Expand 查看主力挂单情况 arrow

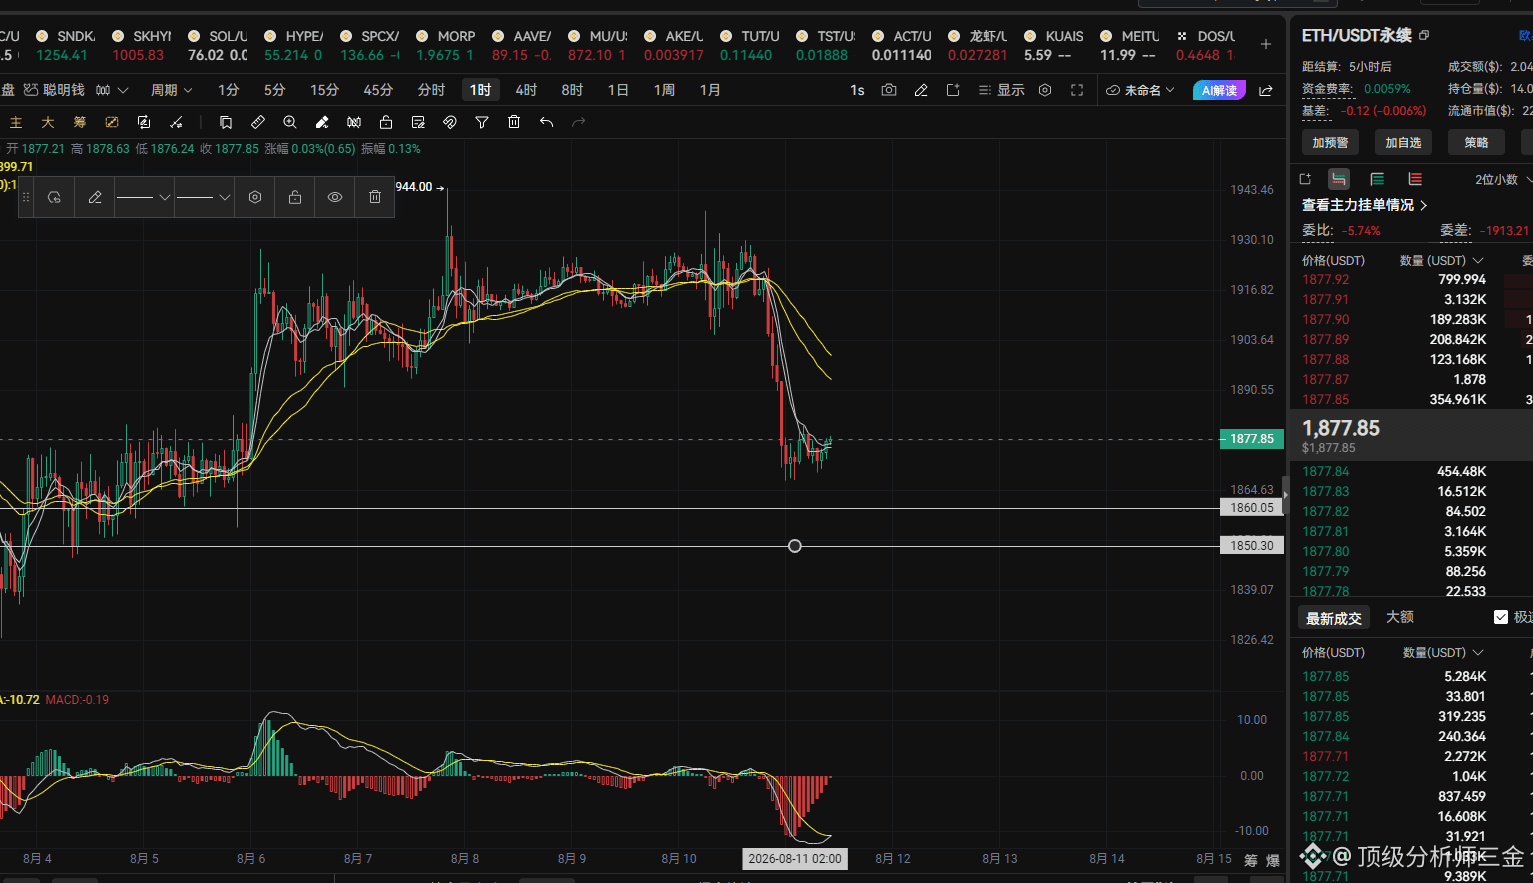[1424, 205]
